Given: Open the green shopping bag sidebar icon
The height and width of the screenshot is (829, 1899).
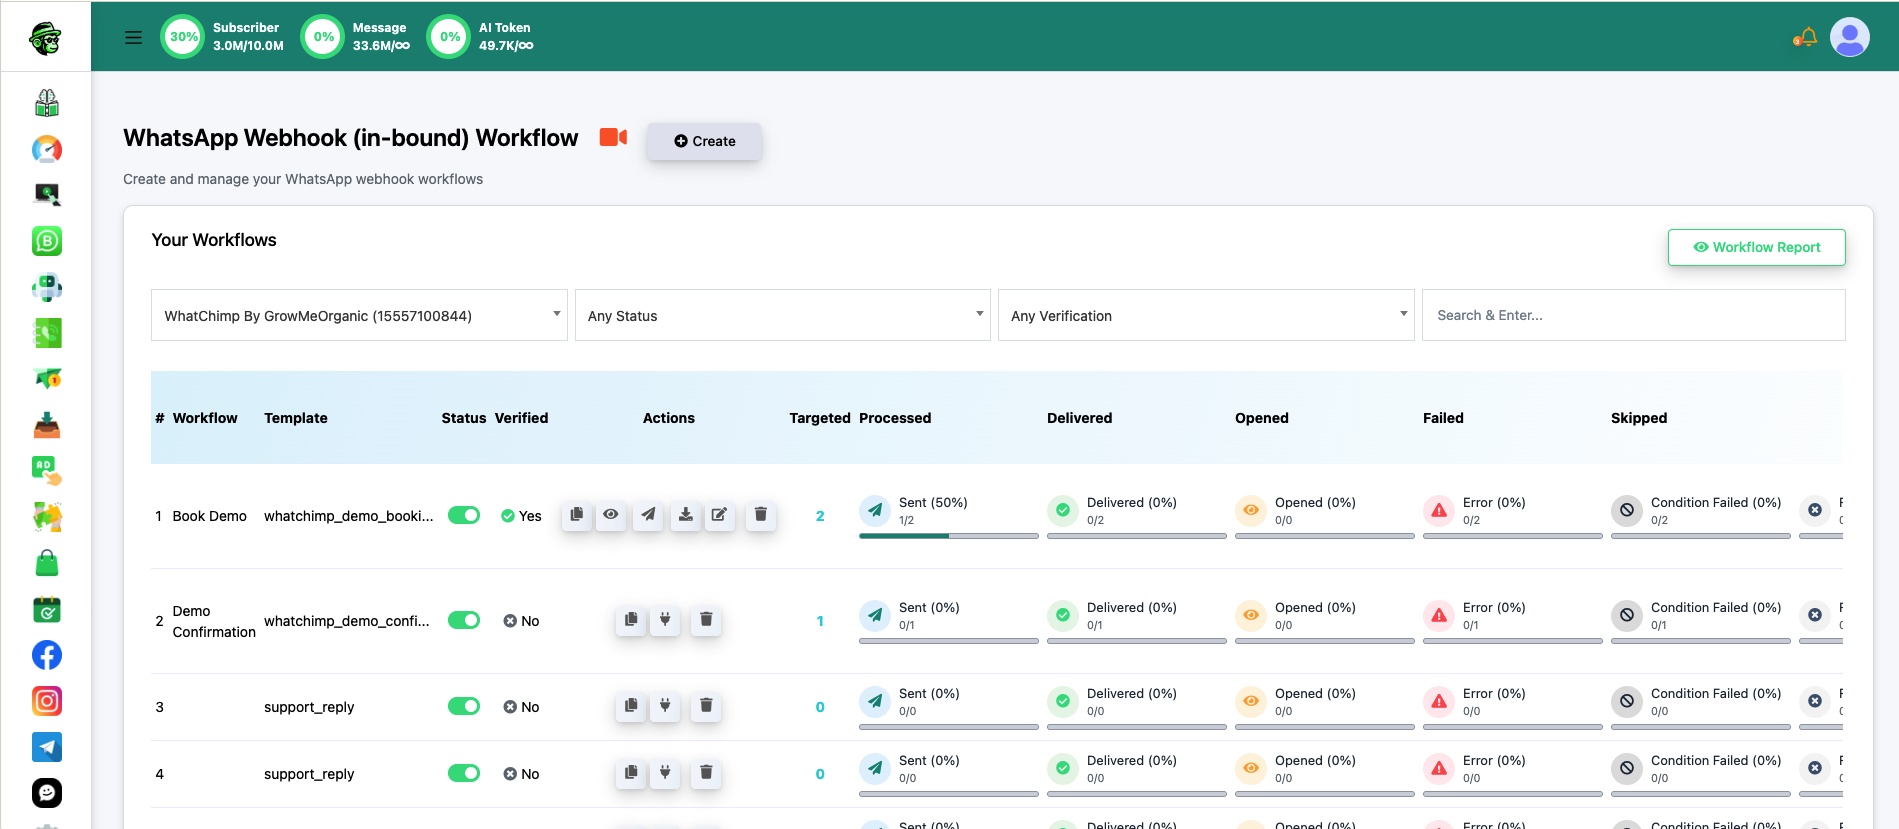Looking at the screenshot, I should [47, 563].
